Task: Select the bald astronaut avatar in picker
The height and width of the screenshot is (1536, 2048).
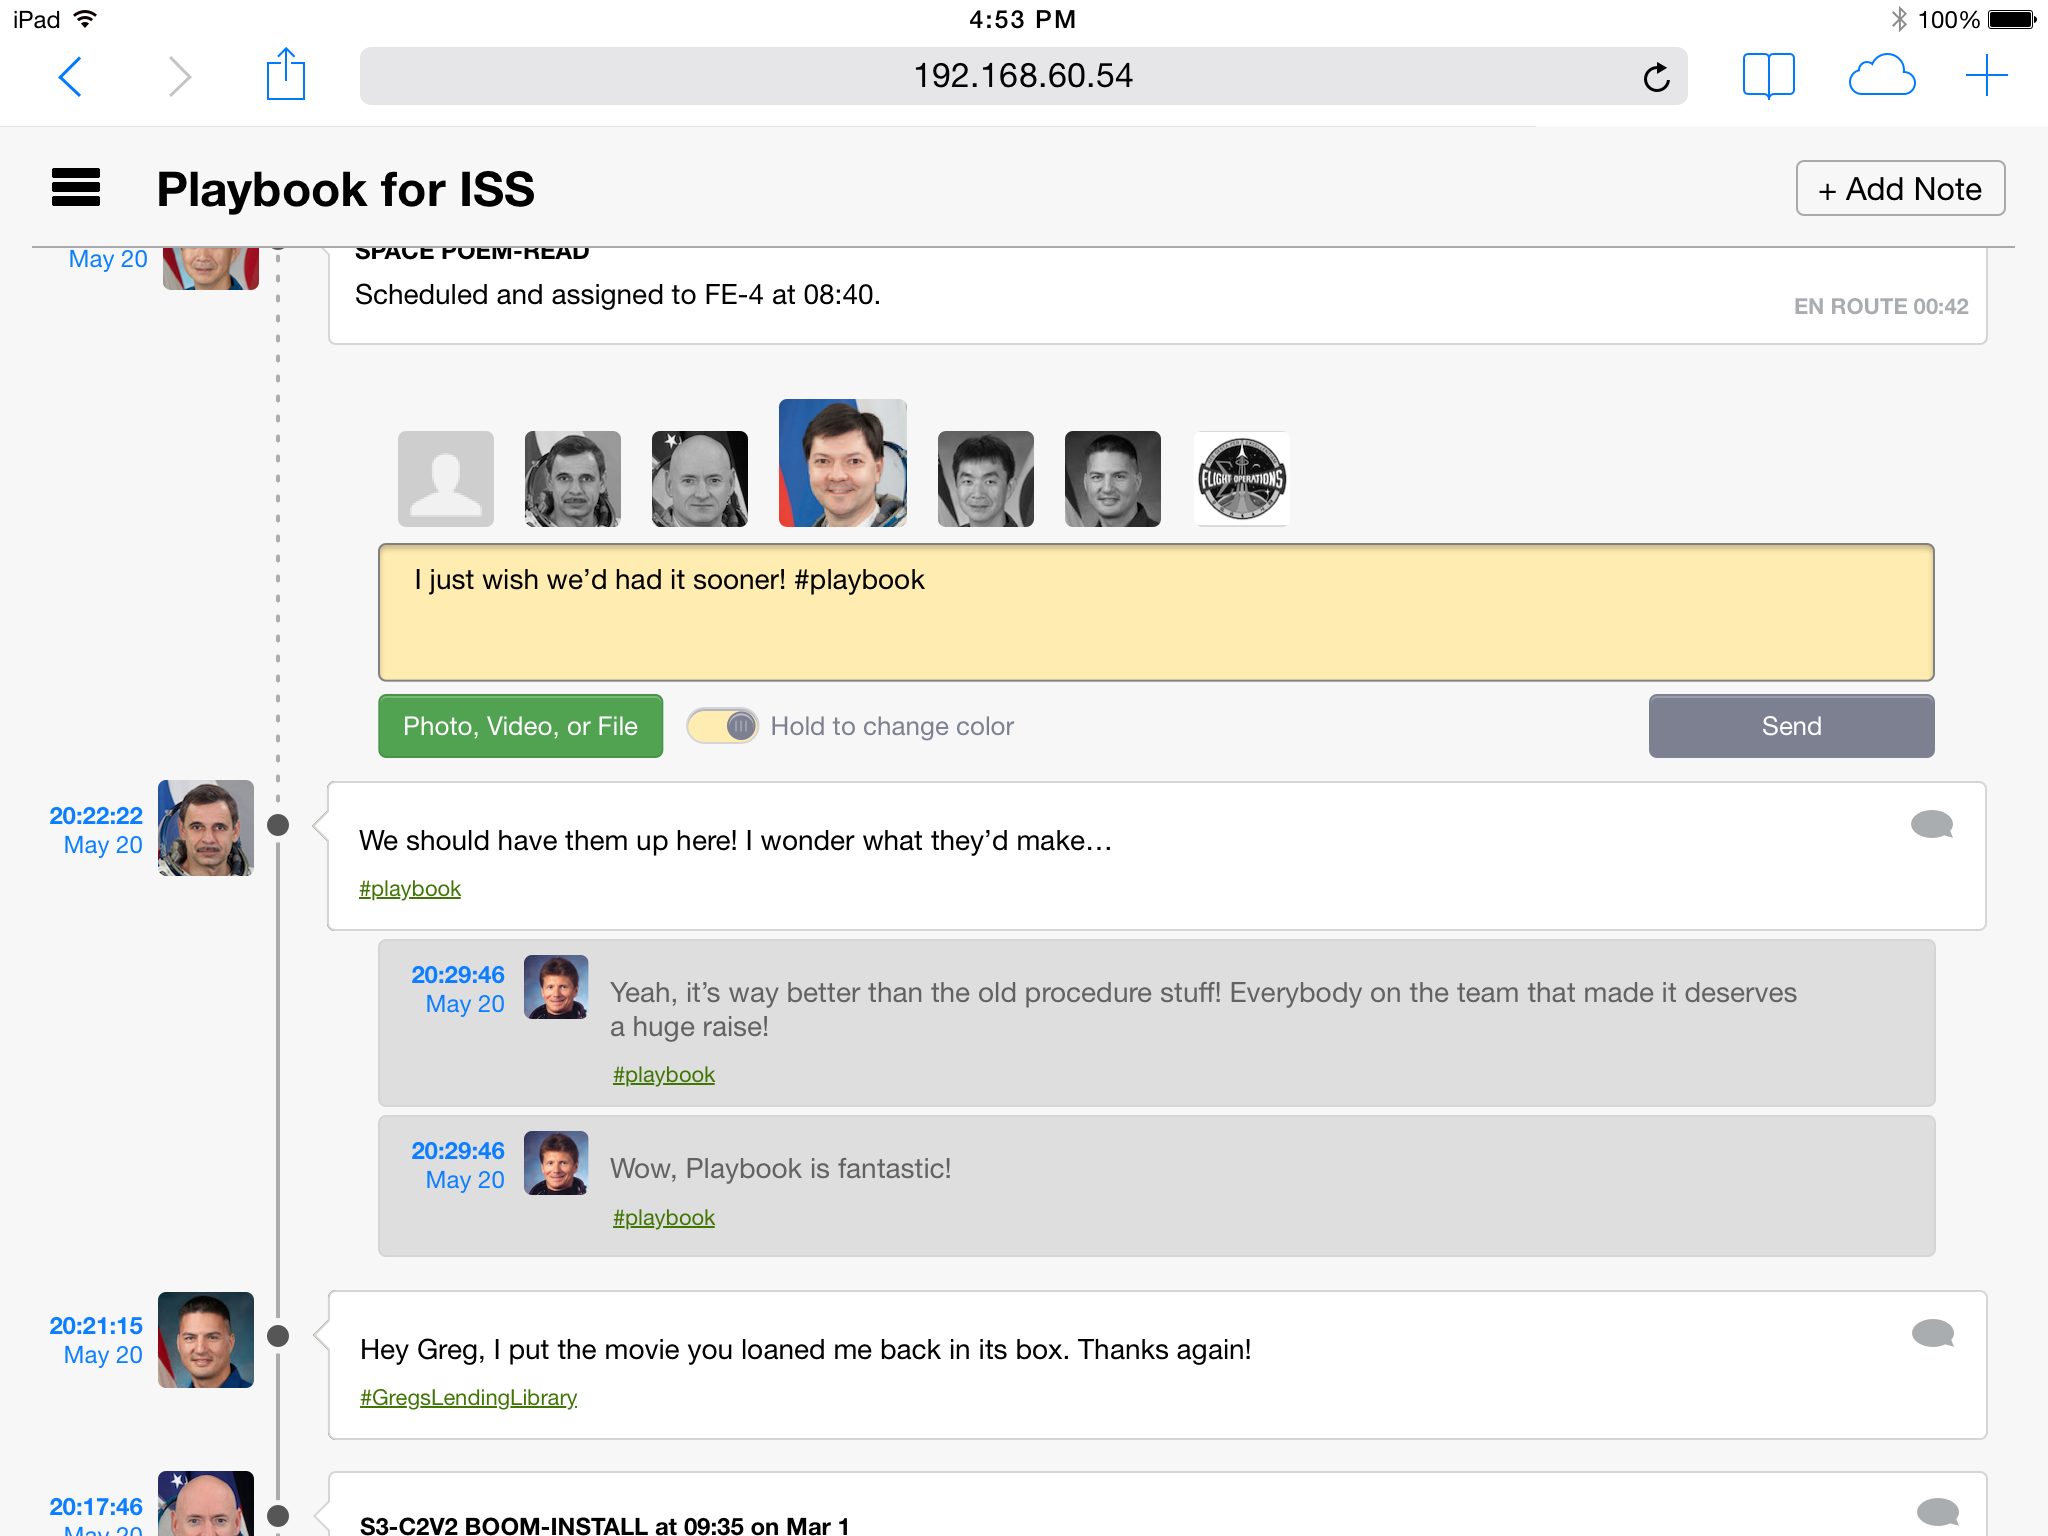Action: pos(700,479)
